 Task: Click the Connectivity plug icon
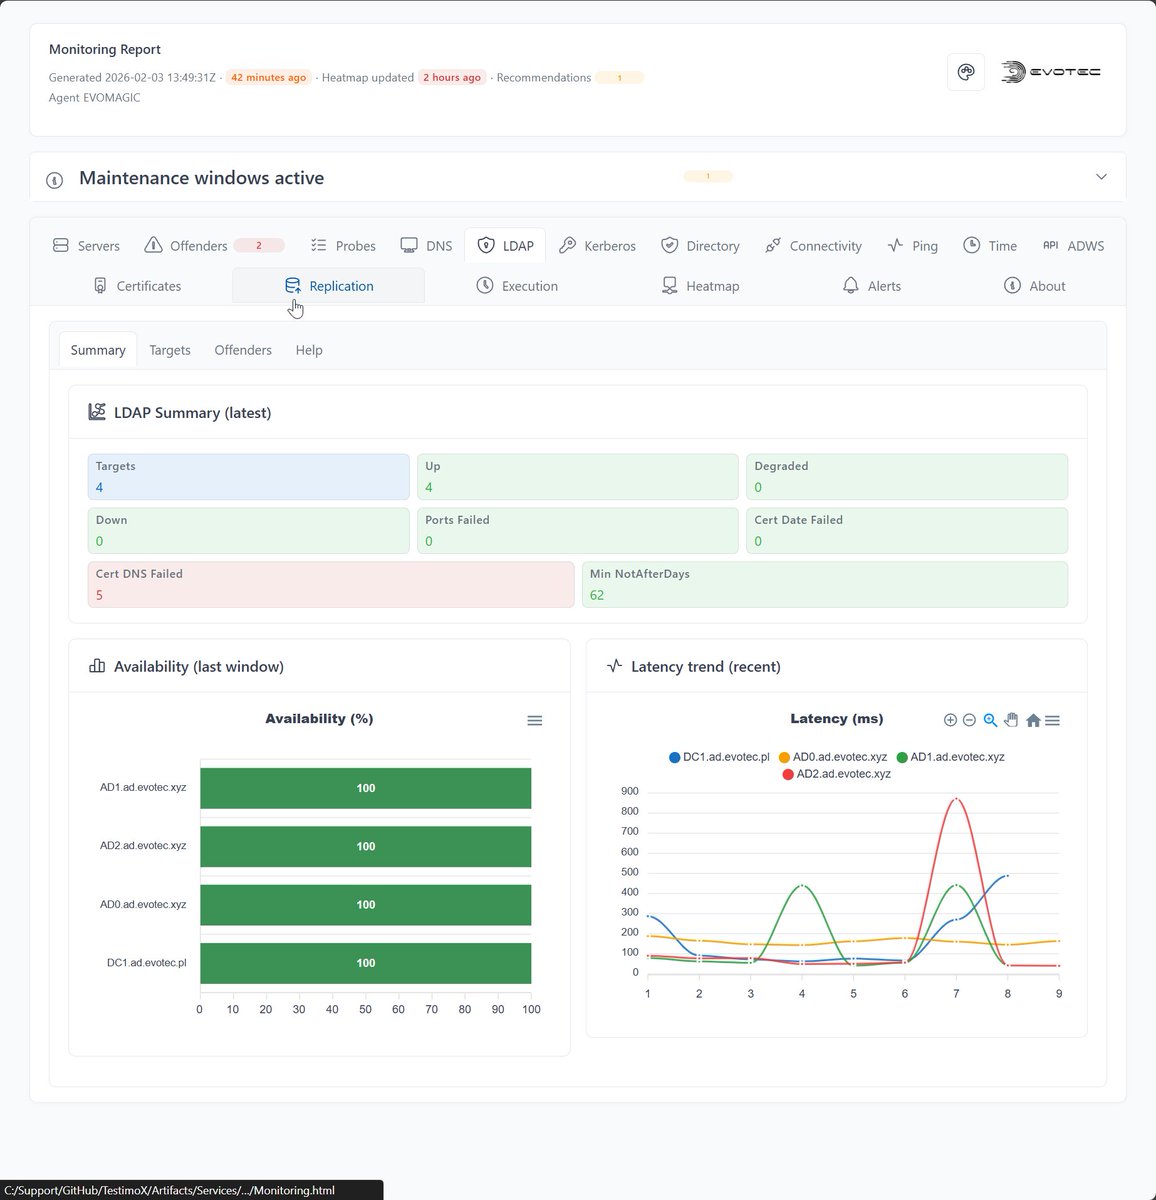(x=773, y=245)
